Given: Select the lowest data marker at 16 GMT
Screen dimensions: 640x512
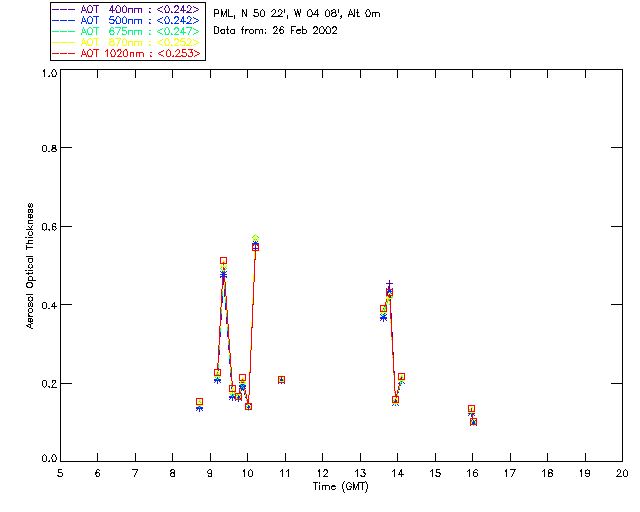Looking at the screenshot, I should [x=473, y=422].
